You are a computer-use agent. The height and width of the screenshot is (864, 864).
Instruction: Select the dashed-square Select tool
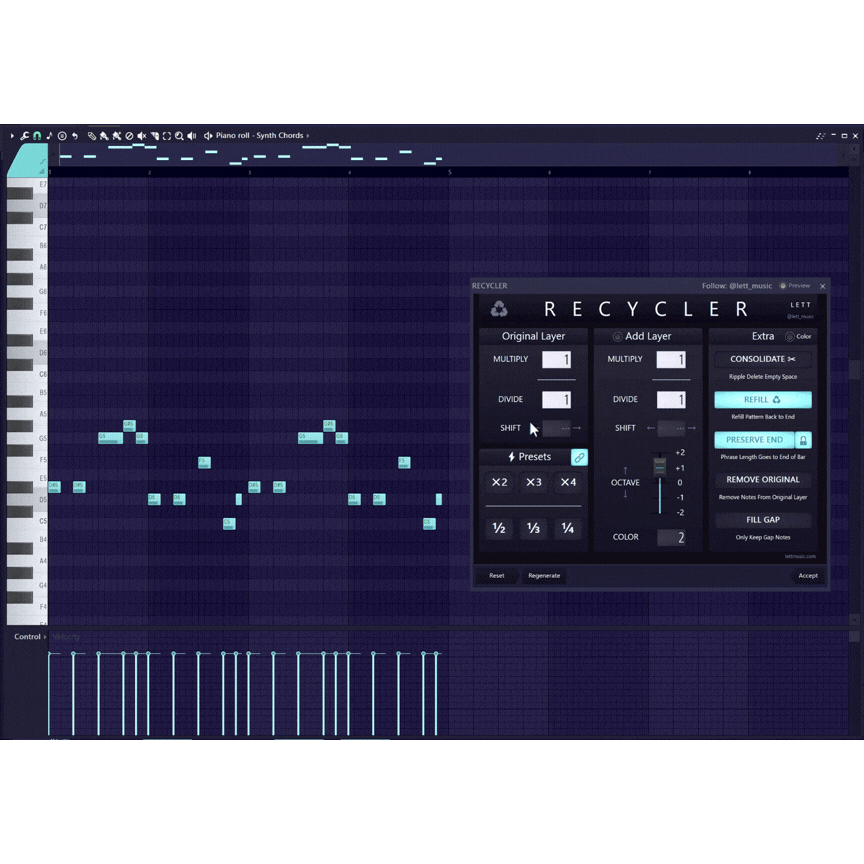click(167, 136)
